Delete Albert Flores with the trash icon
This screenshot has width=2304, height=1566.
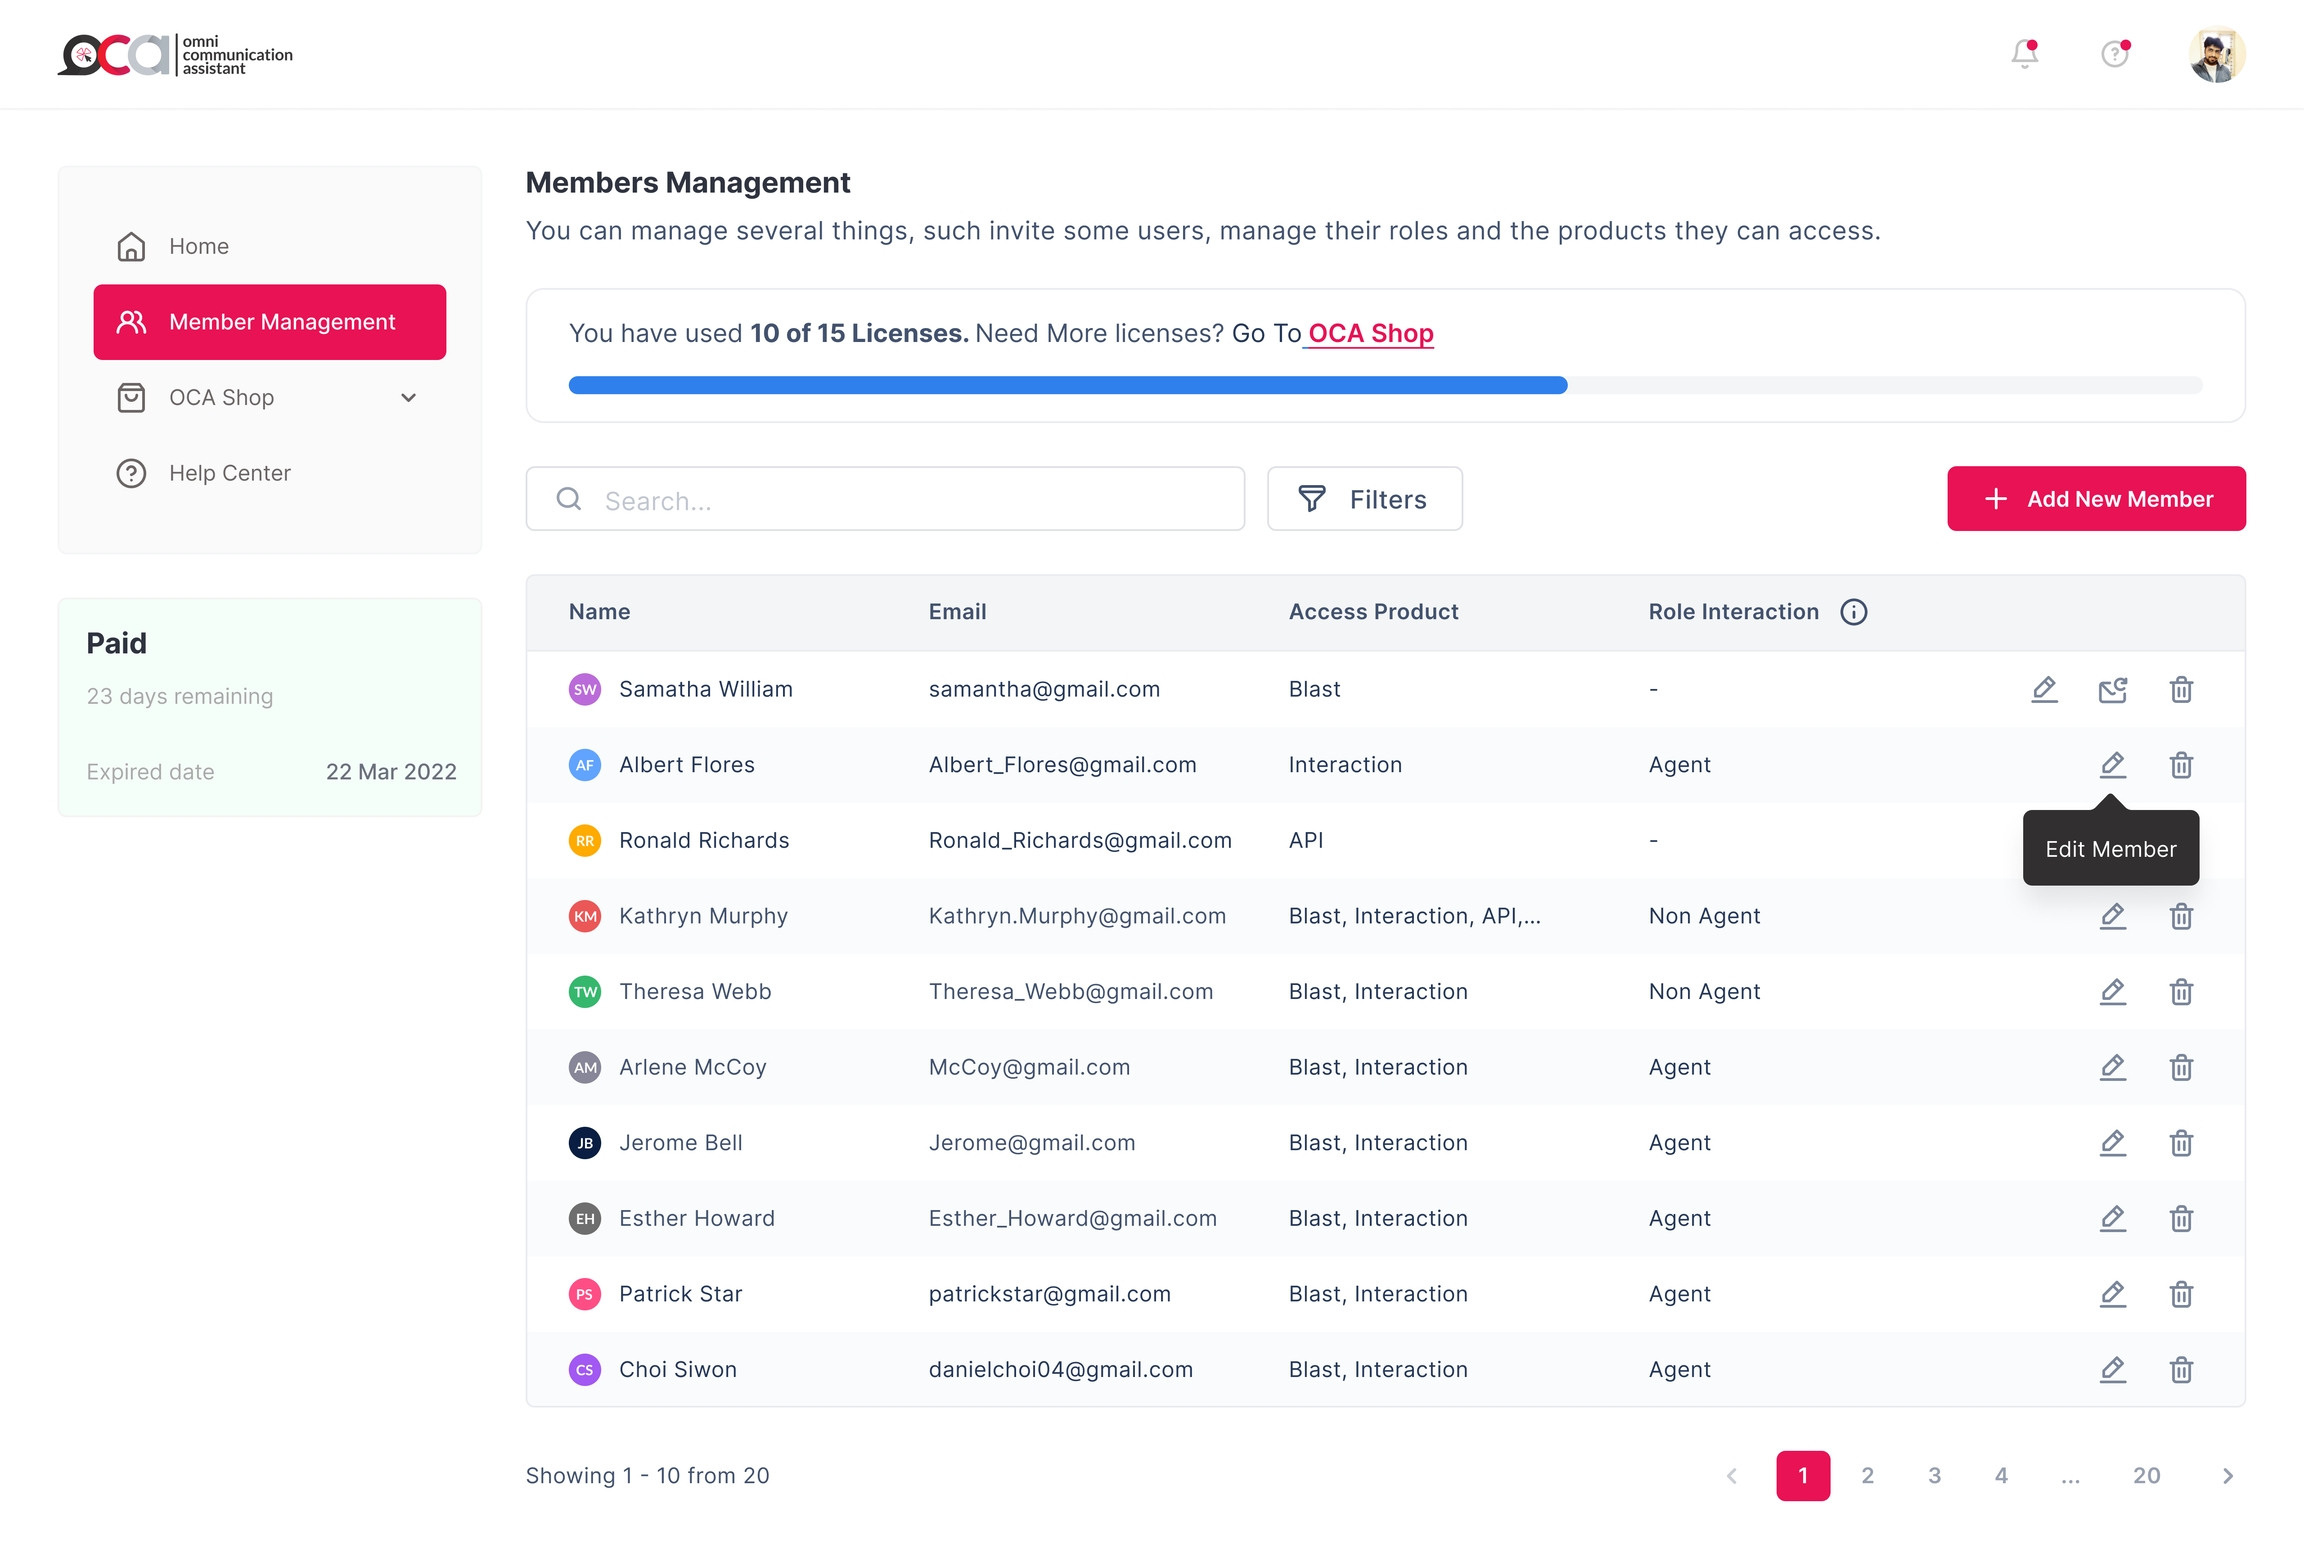(2181, 765)
